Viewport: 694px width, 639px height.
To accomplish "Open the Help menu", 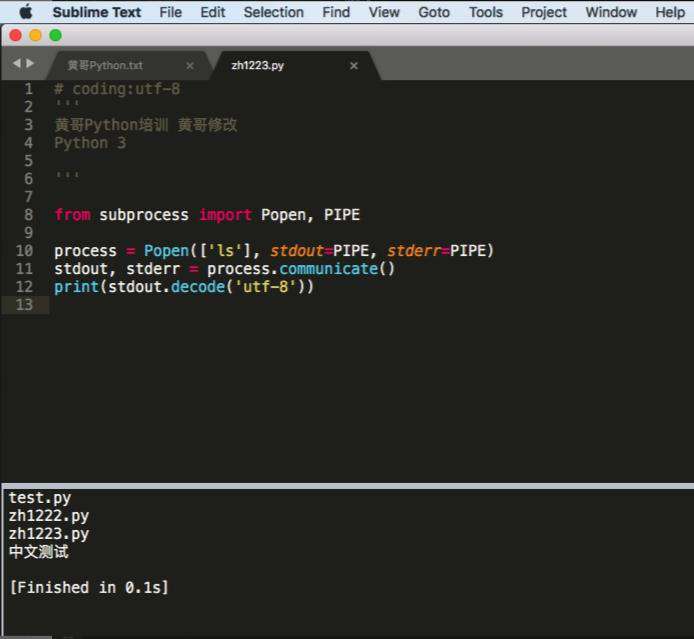I will (670, 12).
